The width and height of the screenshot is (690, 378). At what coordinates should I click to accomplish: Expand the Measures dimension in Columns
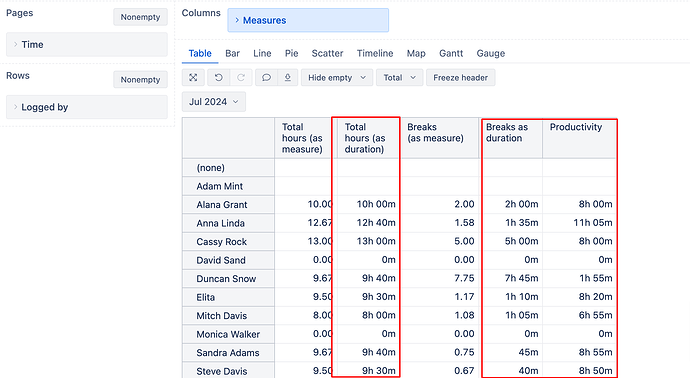pos(308,20)
